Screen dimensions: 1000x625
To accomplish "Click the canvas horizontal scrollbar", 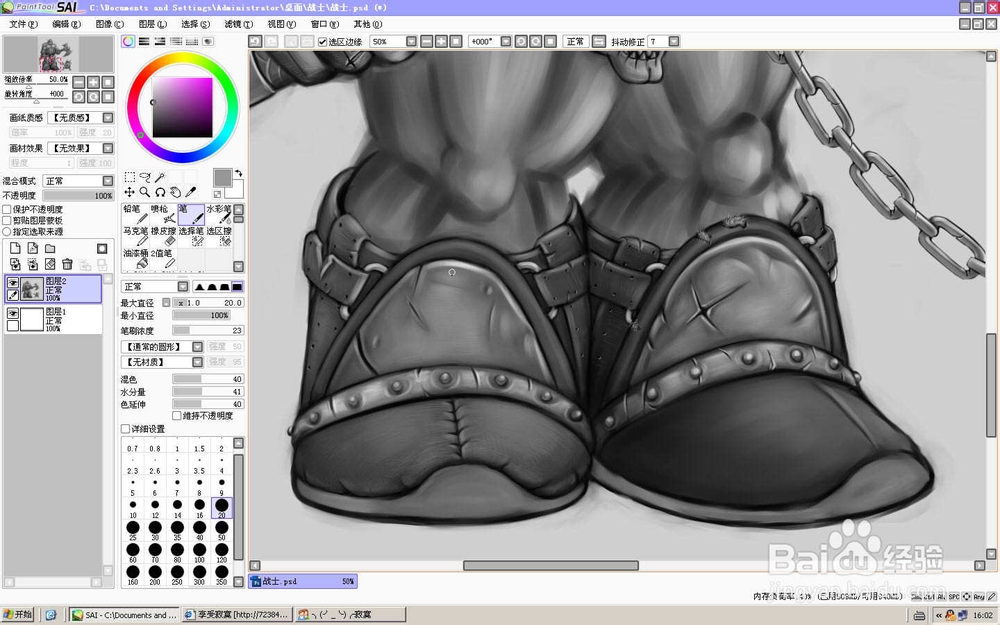I will [551, 566].
